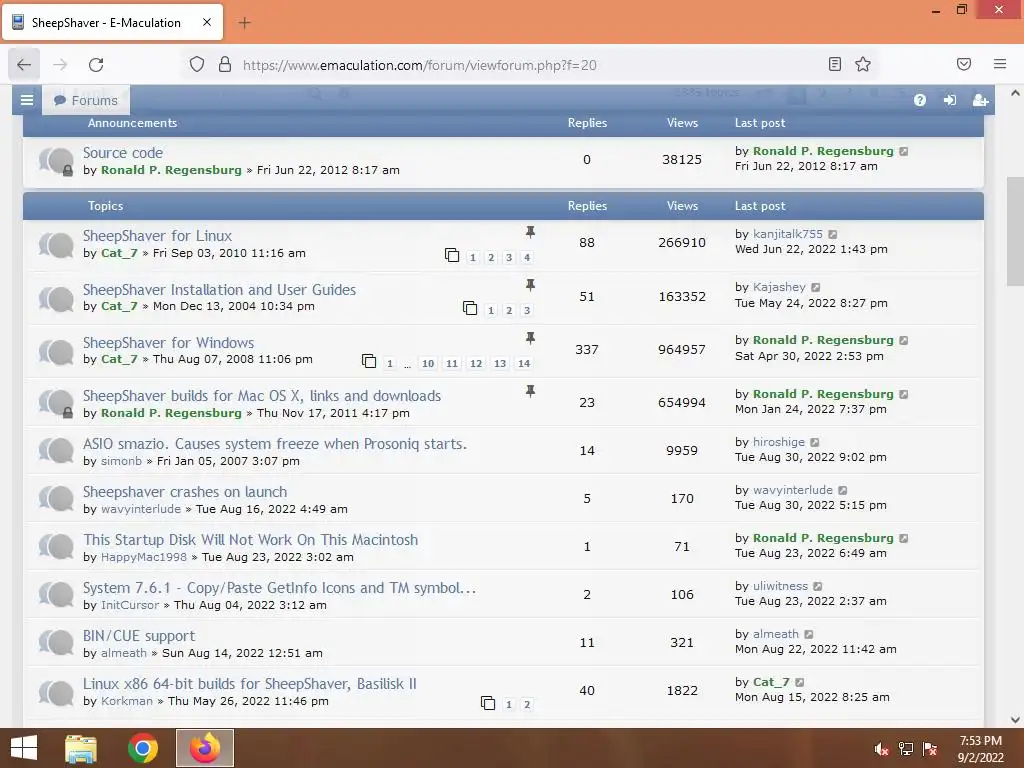Image resolution: width=1024 pixels, height=768 pixels.
Task: Toggle reader view icon in address bar
Action: click(x=835, y=64)
